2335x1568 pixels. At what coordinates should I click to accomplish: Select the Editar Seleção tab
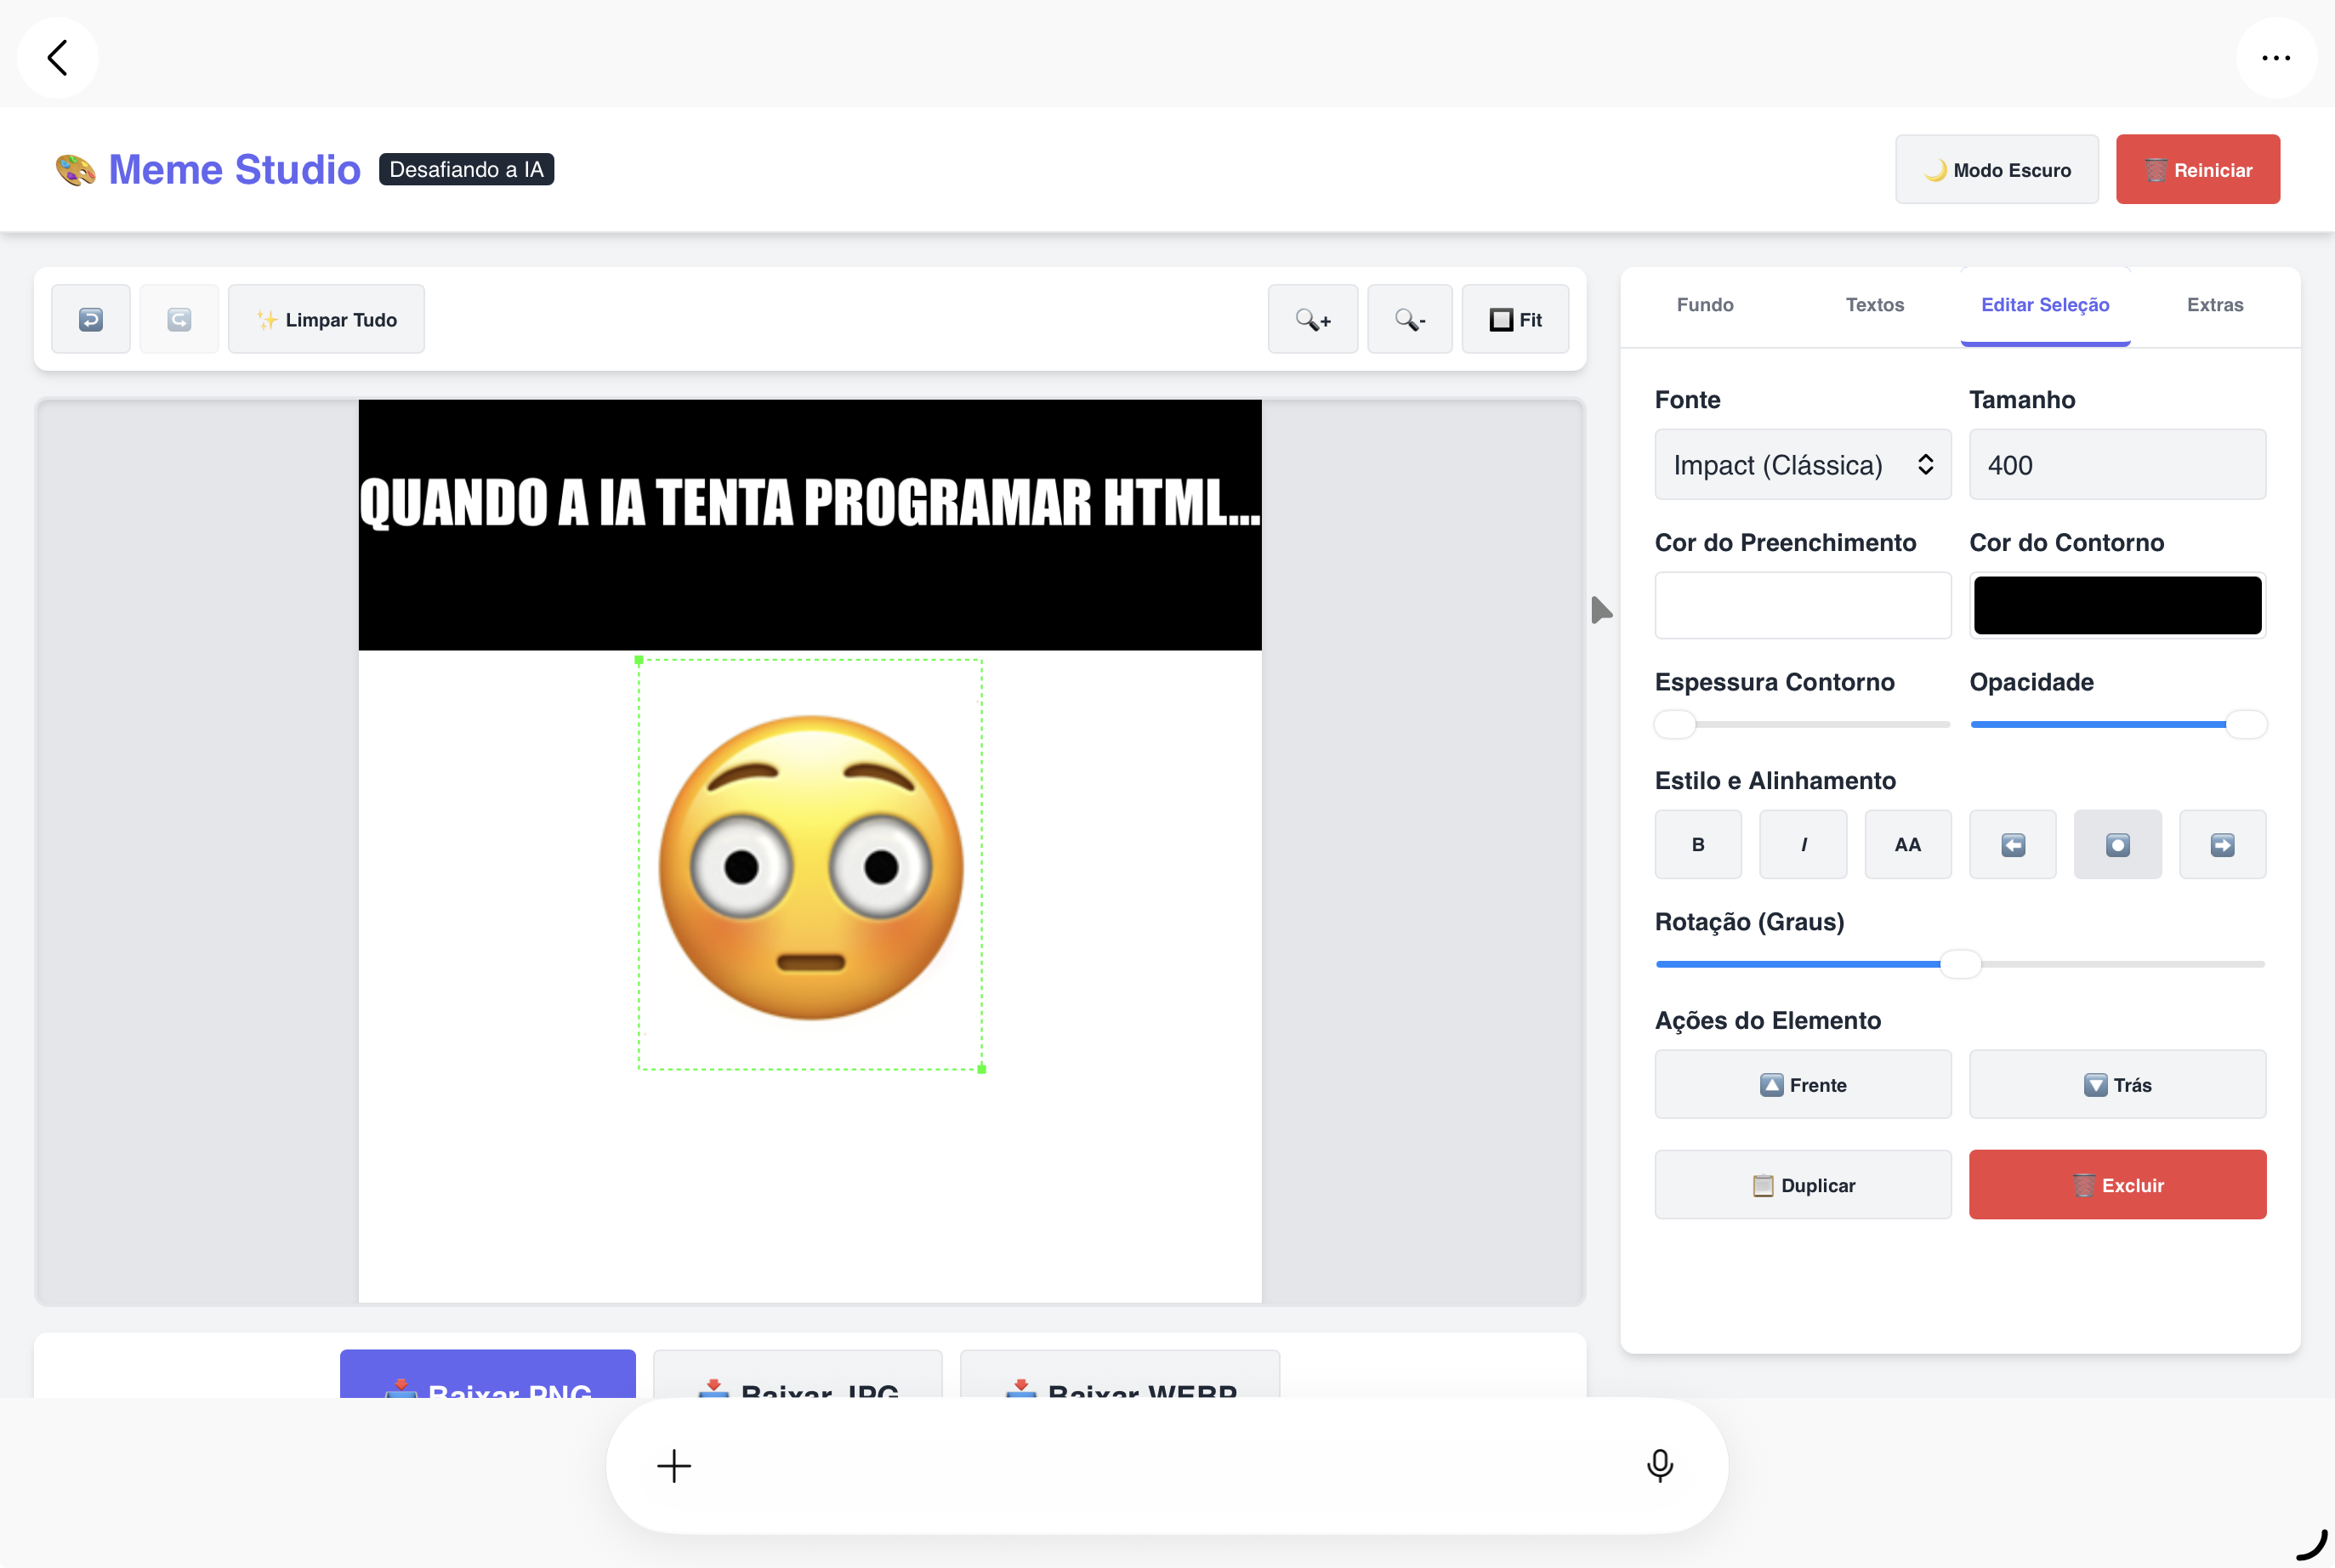tap(2045, 305)
